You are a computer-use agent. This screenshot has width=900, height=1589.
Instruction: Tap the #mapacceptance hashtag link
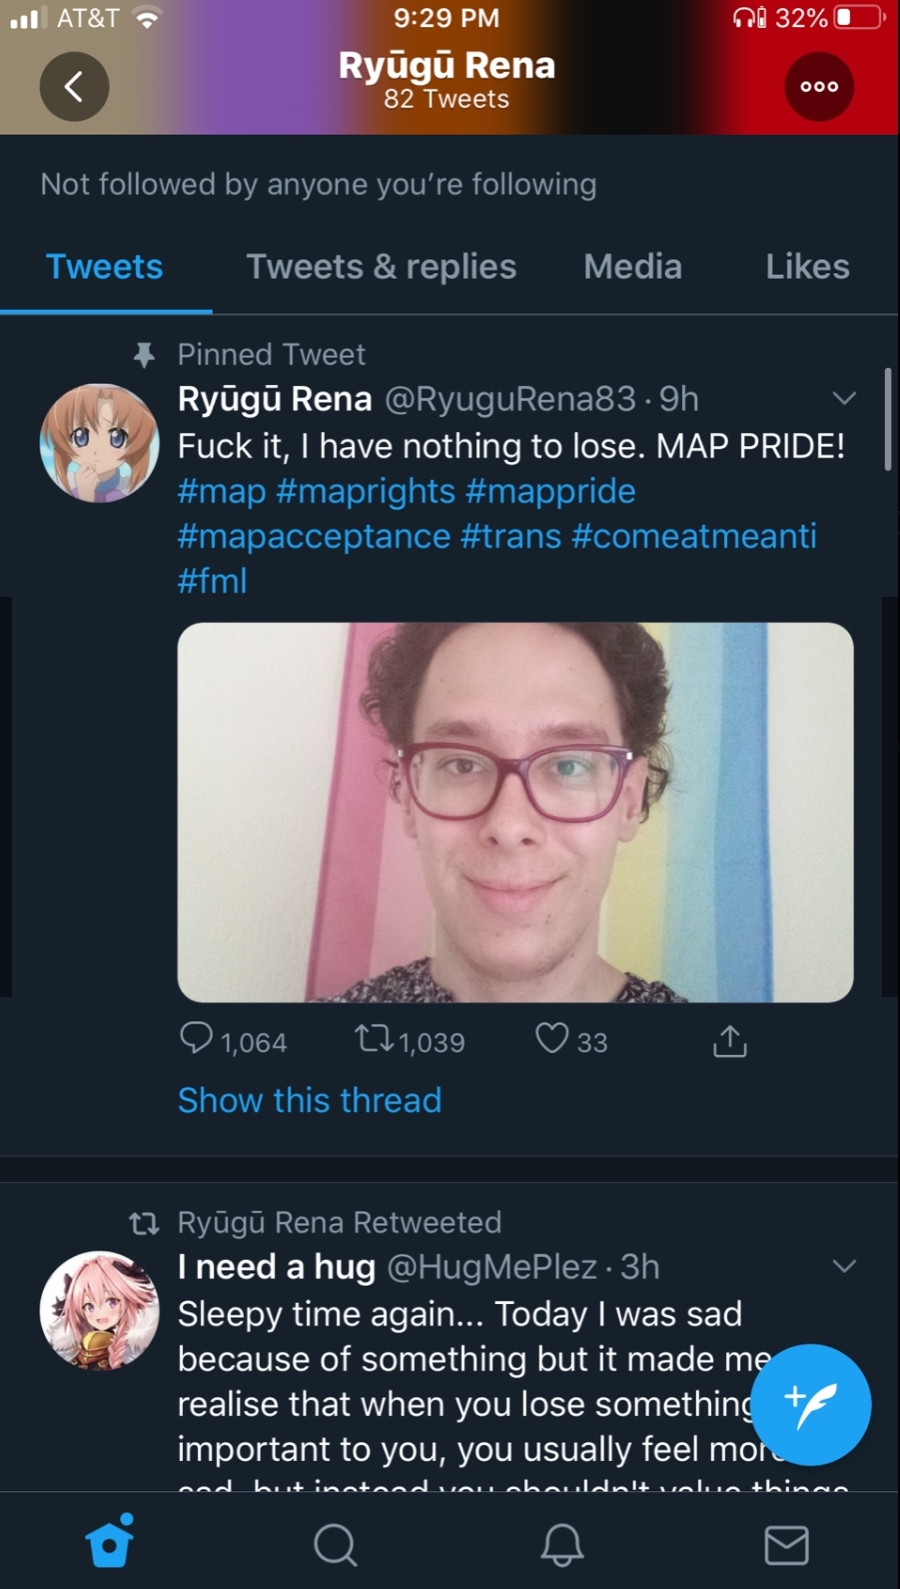[x=314, y=536]
